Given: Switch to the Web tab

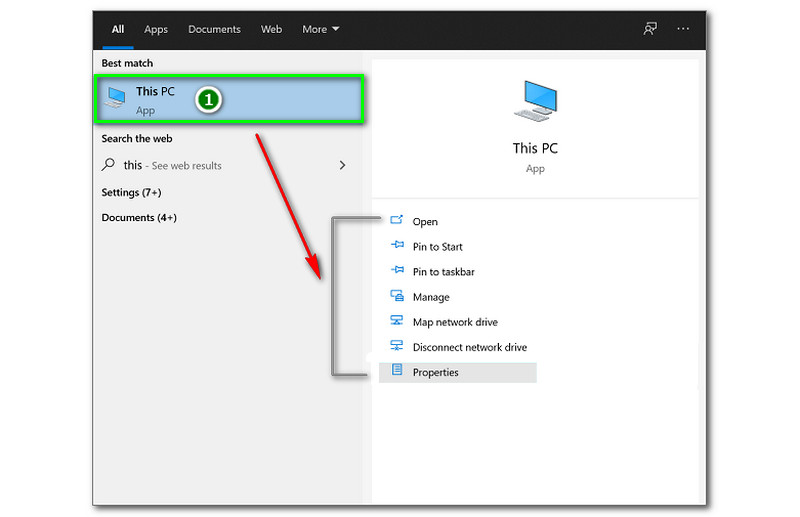Looking at the screenshot, I should (x=271, y=29).
